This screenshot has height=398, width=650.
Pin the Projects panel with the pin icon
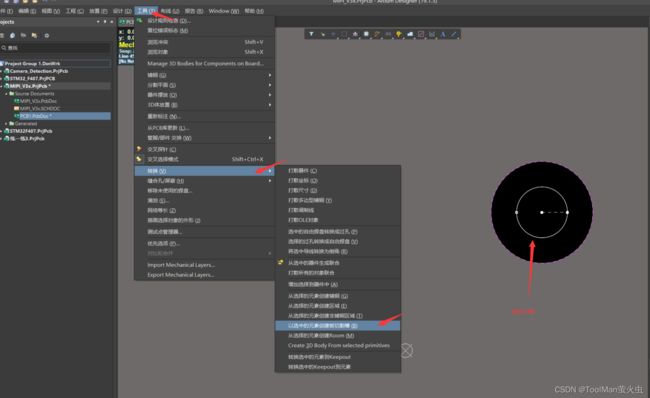coord(105,22)
